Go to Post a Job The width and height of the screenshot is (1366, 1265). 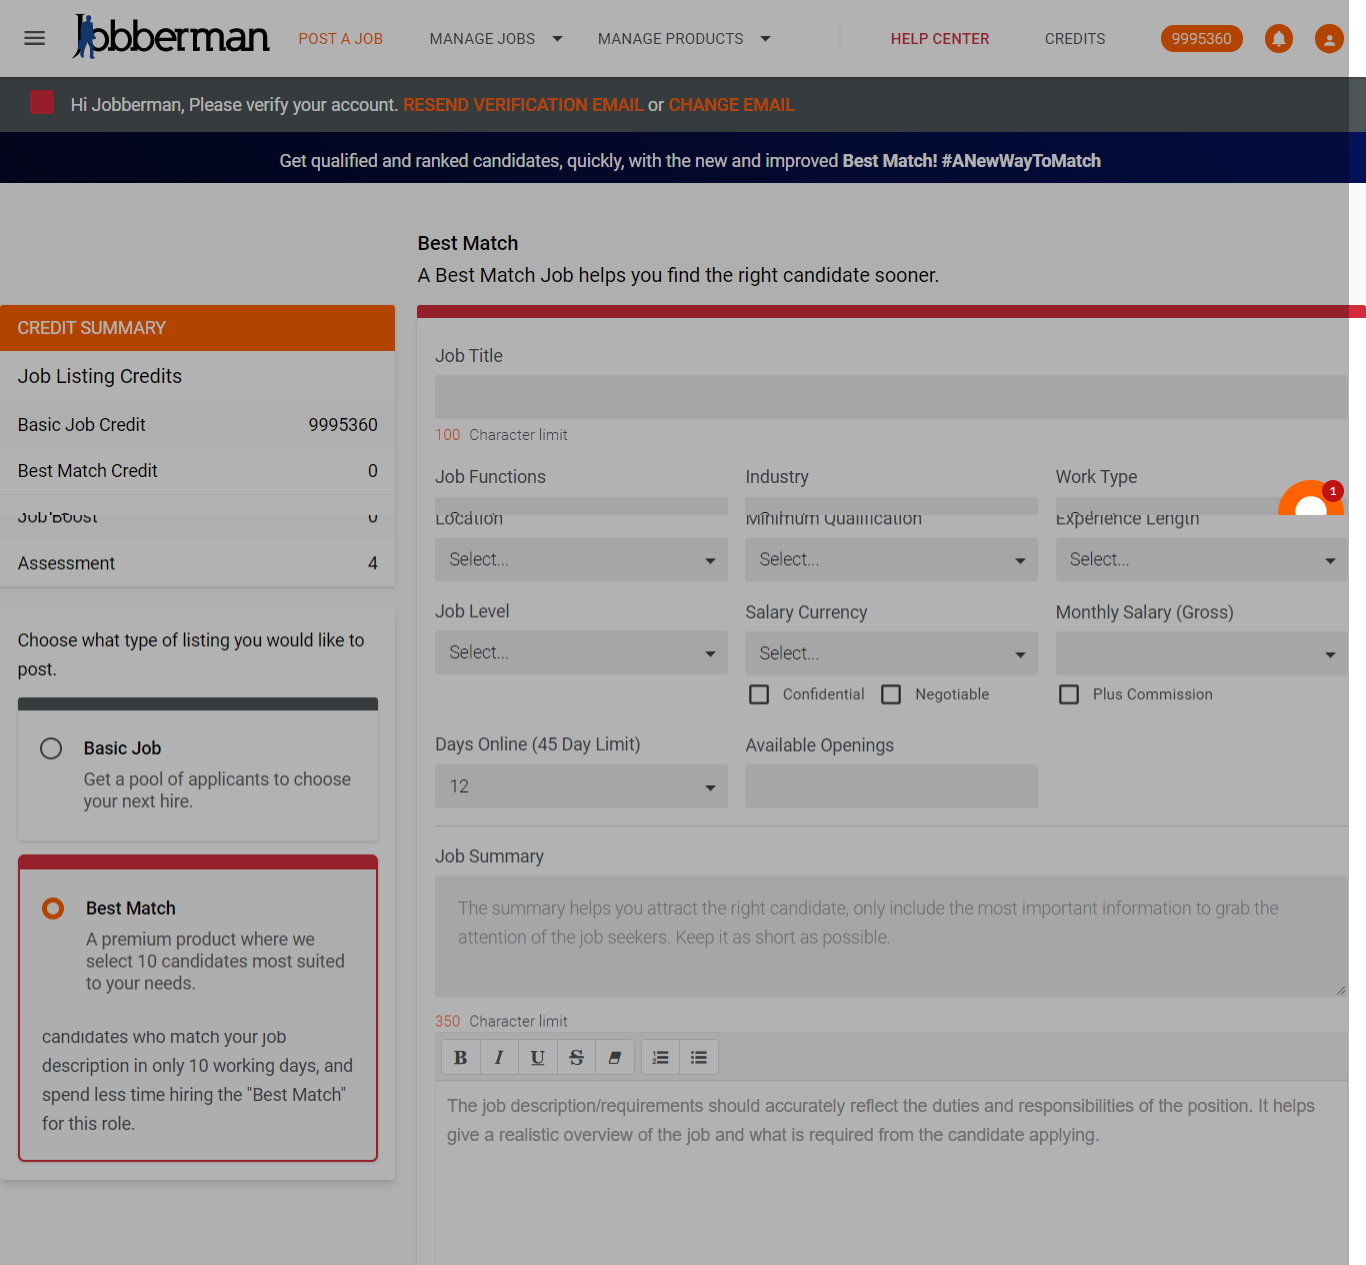[x=341, y=39]
